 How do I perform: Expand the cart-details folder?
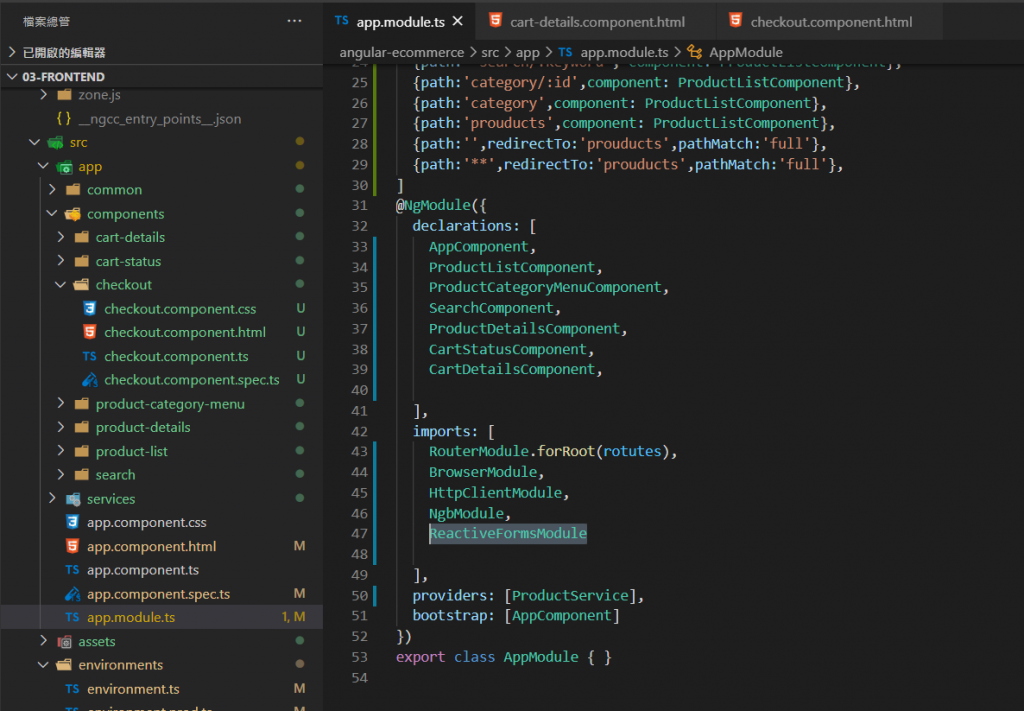62,237
